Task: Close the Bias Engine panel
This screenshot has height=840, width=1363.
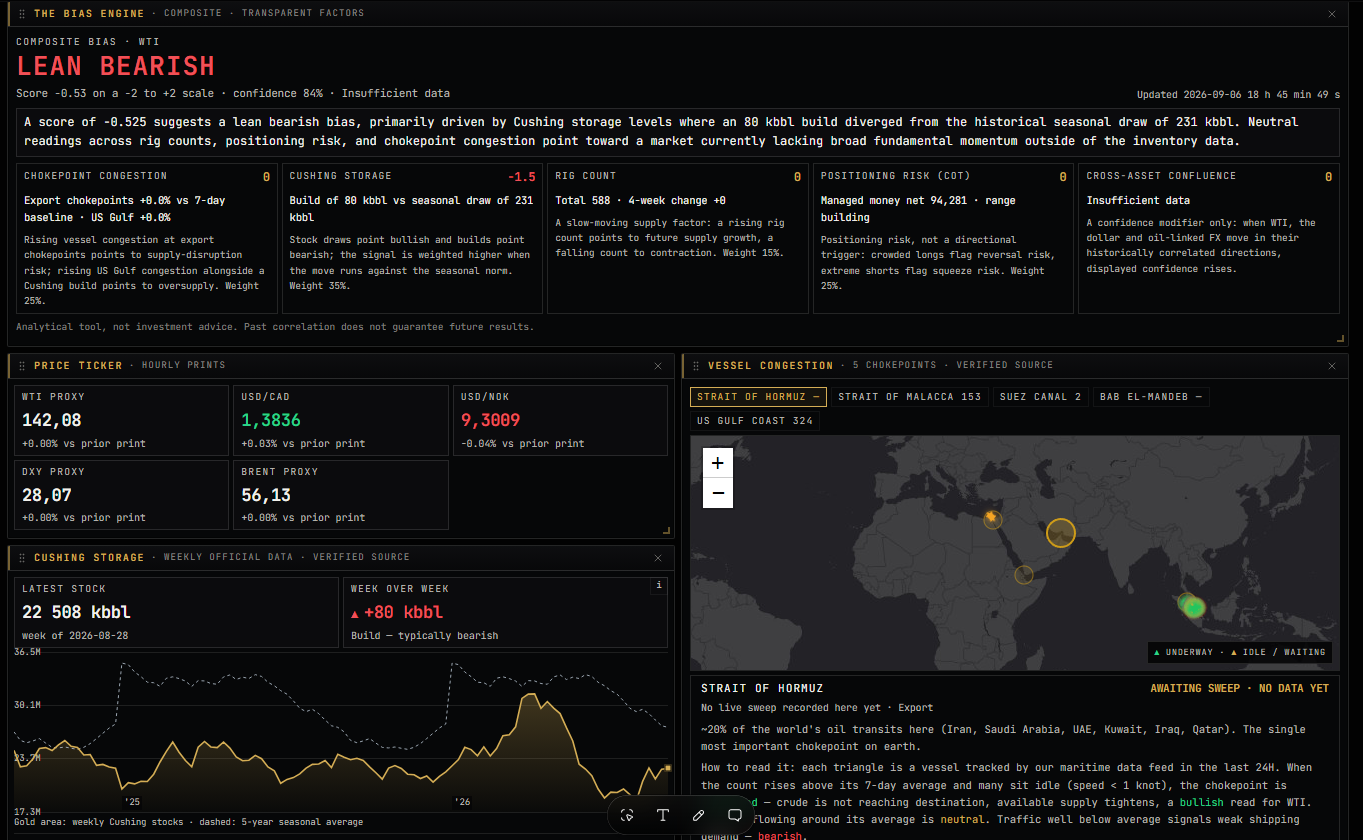Action: 1331,14
